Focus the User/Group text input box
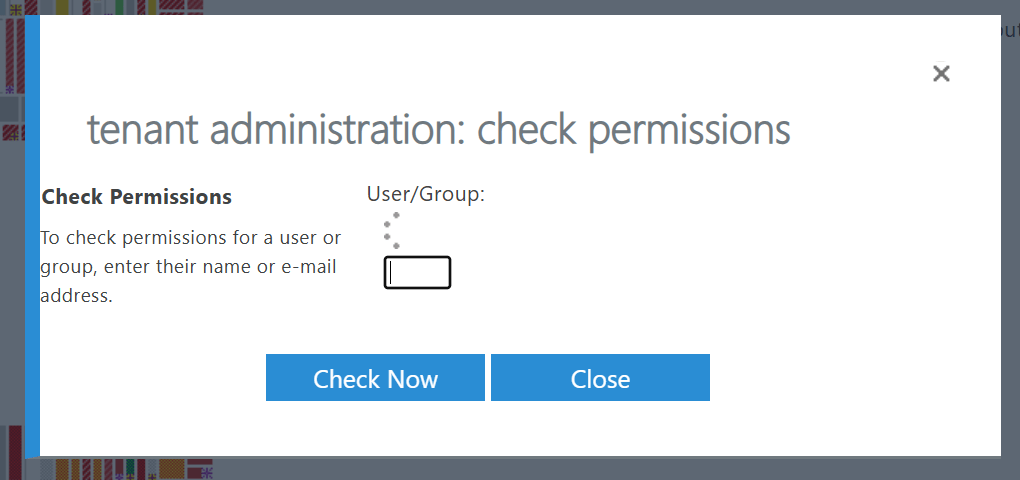 [x=418, y=272]
